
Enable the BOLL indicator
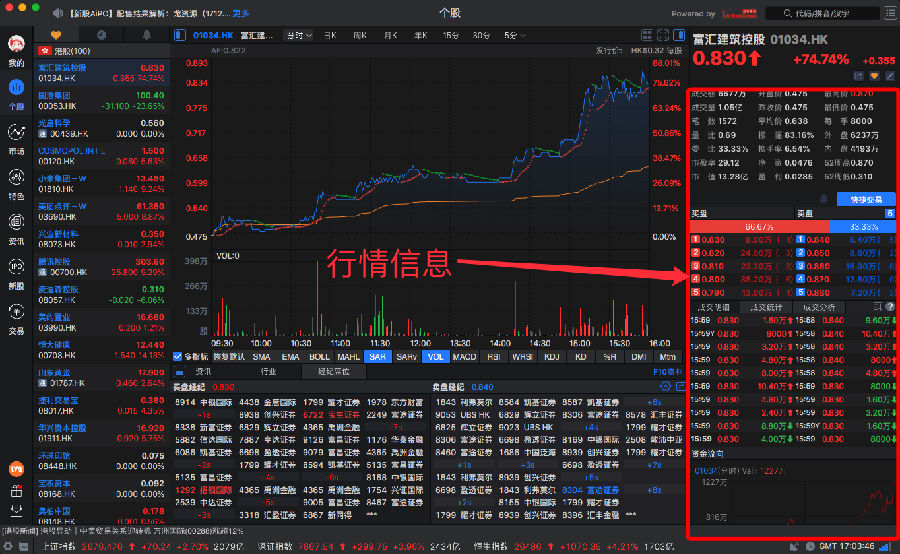pyautogui.click(x=319, y=357)
